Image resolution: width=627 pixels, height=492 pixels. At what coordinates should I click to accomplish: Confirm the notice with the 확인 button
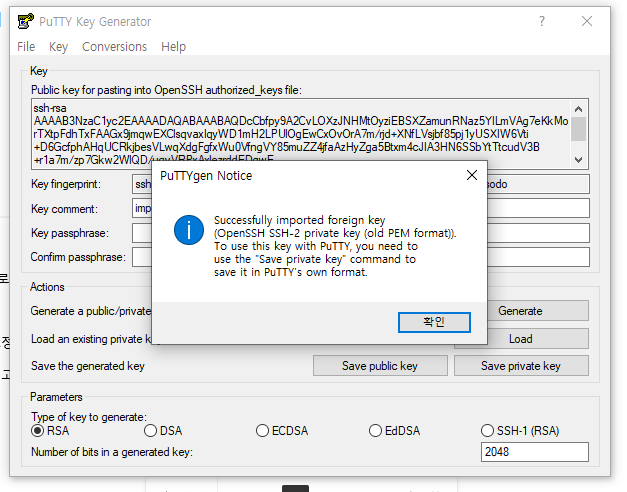(434, 322)
